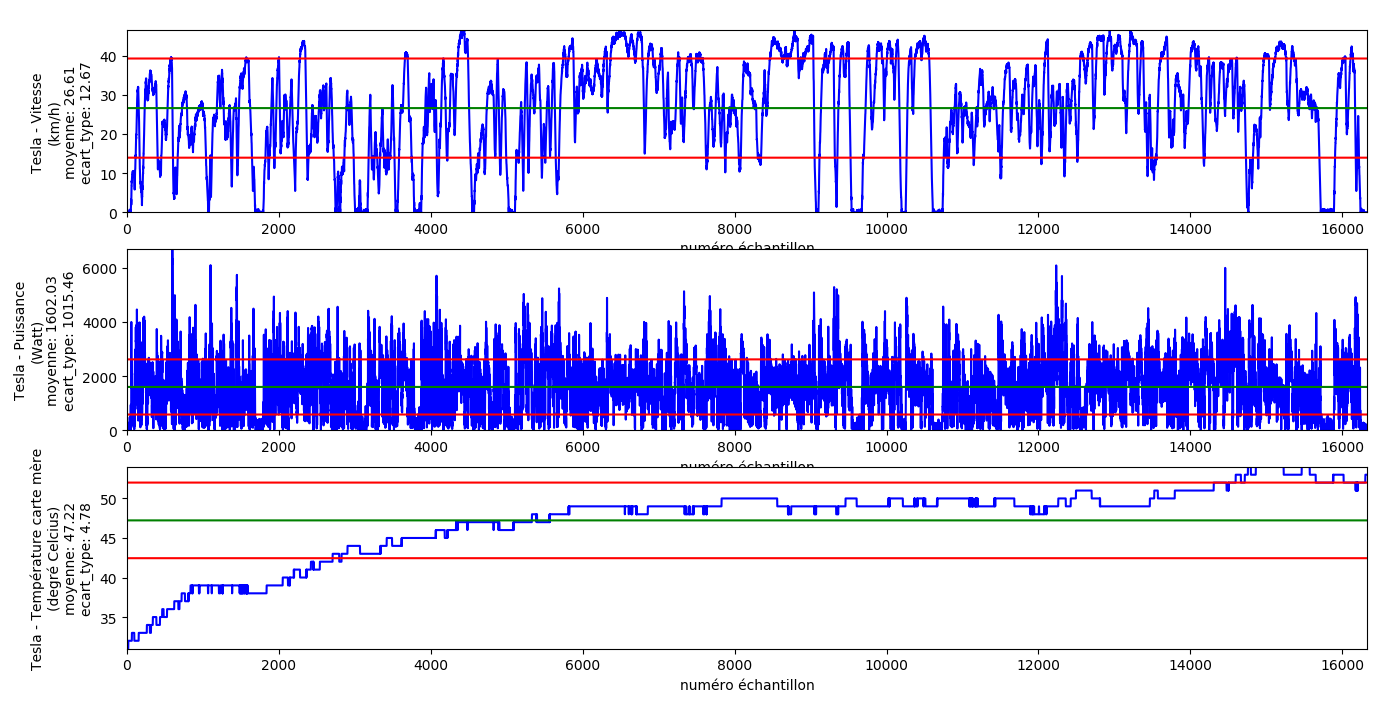The width and height of the screenshot is (1400, 707).
Task: Click y-tick '40' on the temperature plot
Action: [110, 579]
